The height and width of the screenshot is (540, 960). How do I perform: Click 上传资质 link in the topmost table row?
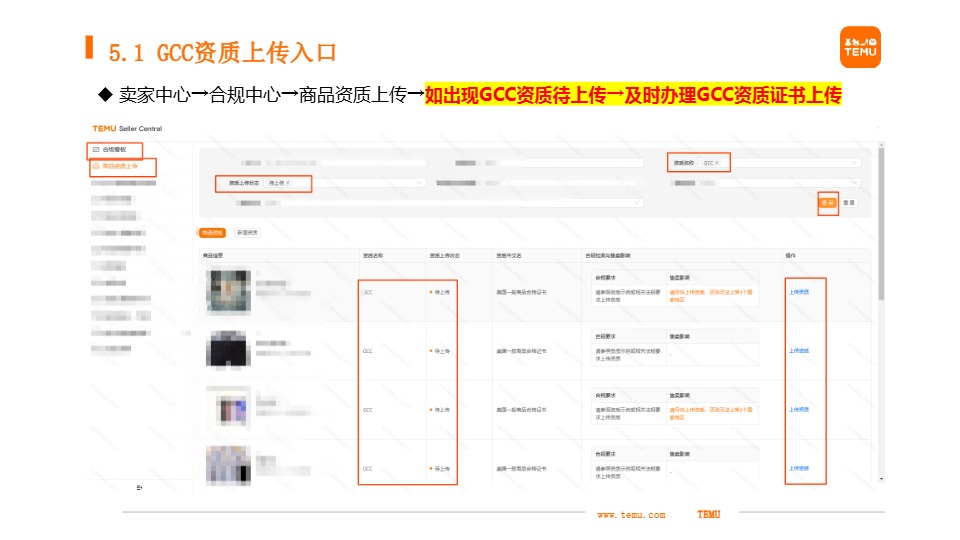799,292
